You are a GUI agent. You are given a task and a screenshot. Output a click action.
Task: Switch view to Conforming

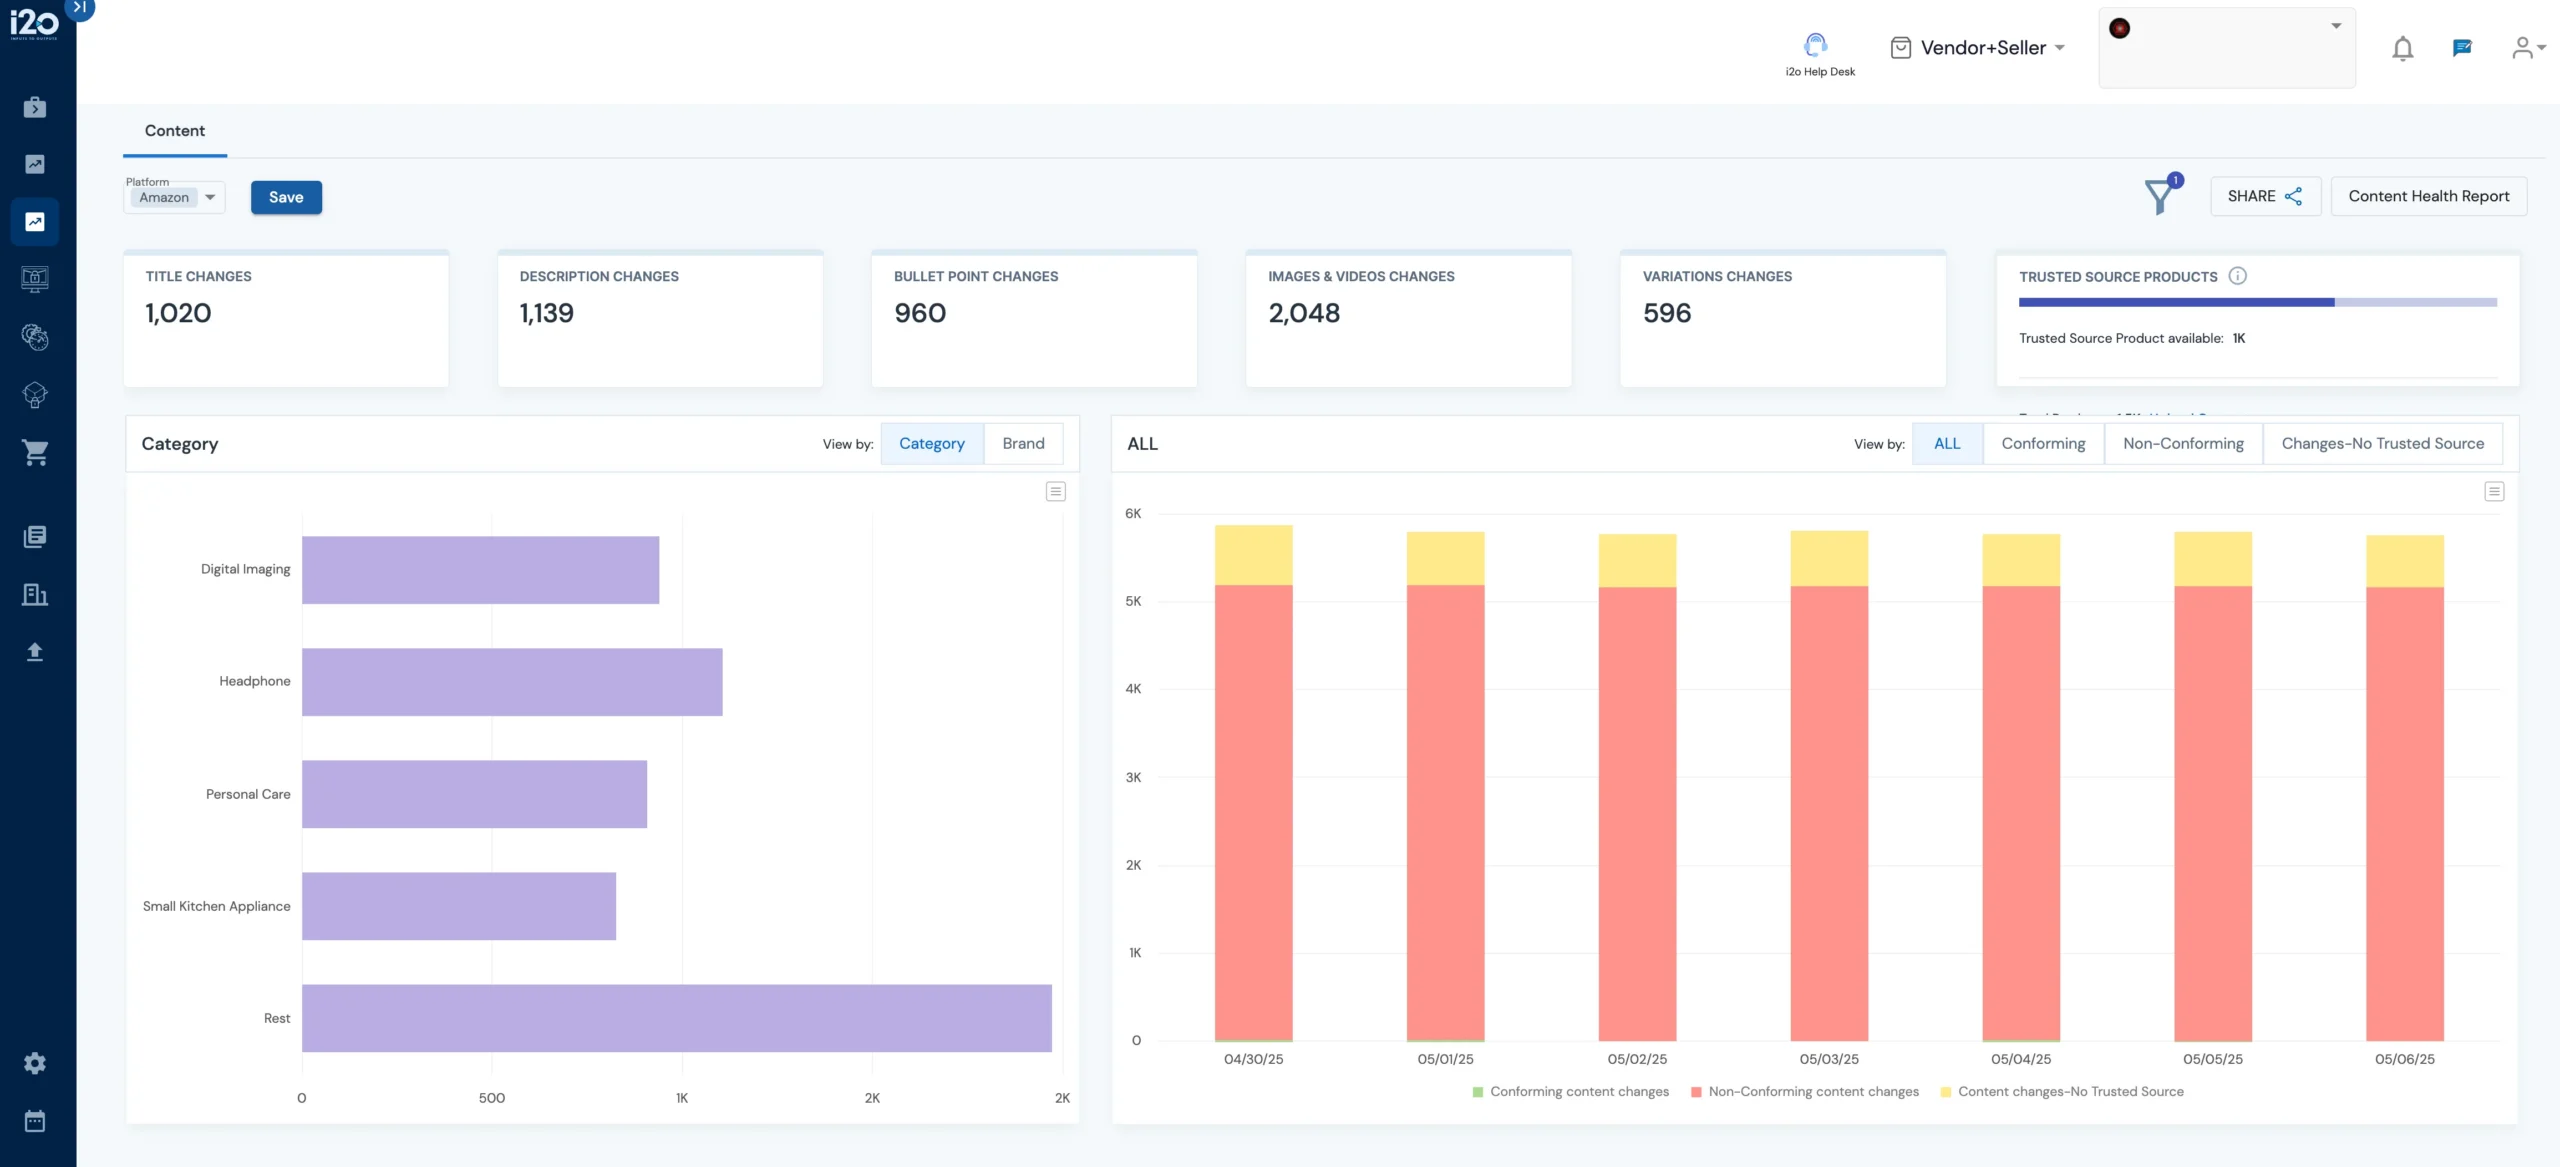point(2043,444)
